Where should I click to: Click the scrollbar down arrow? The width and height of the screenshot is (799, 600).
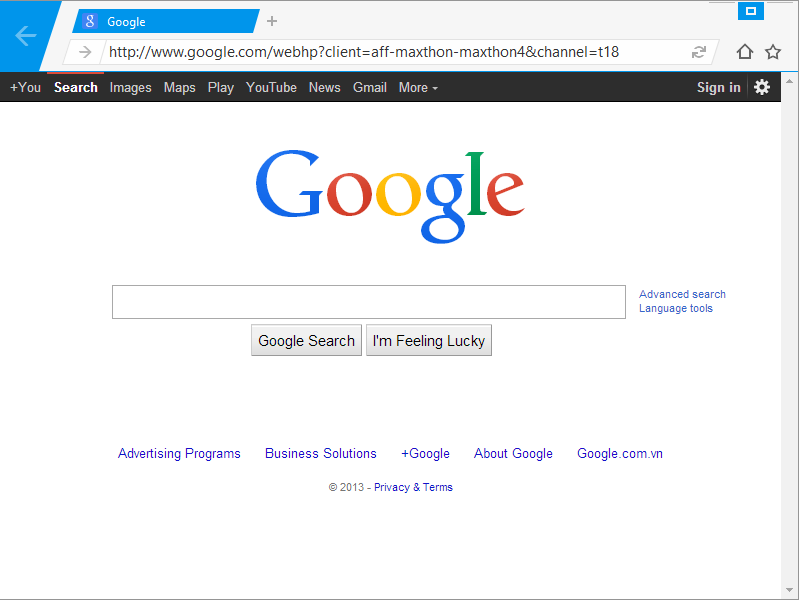click(x=789, y=590)
